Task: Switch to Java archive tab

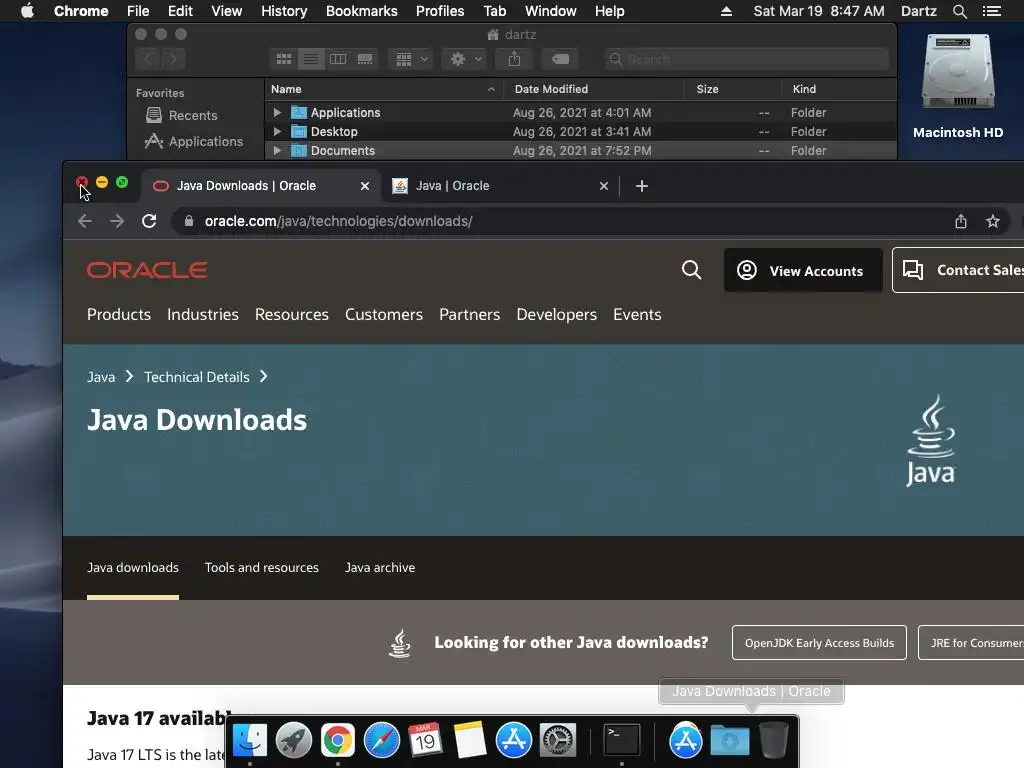Action: coord(380,568)
